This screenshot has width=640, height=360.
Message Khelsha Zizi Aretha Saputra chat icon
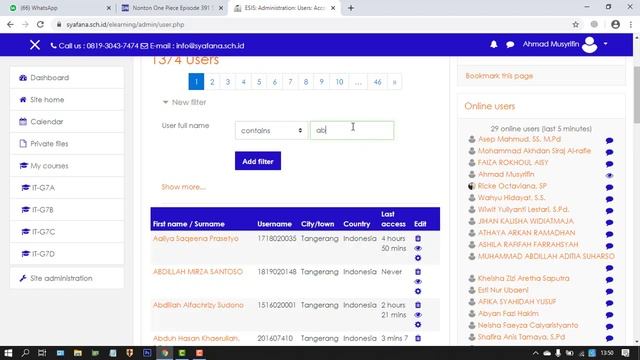tap(609, 280)
